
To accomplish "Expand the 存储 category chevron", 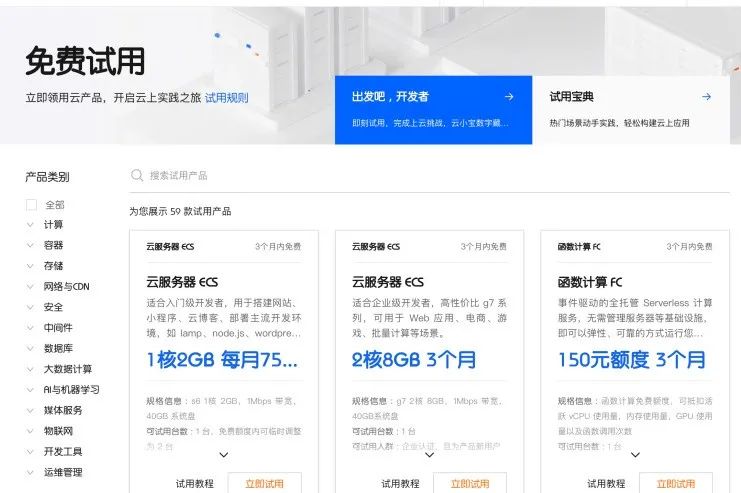I will pyautogui.click(x=30, y=266).
